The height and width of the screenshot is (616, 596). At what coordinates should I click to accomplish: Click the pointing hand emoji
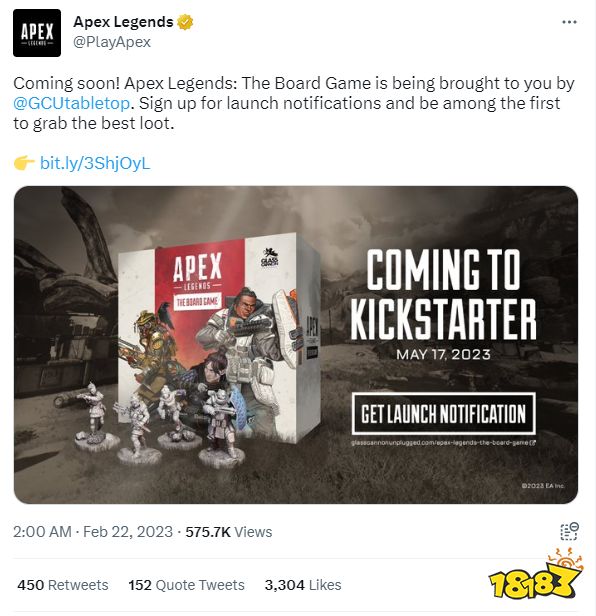[24, 163]
